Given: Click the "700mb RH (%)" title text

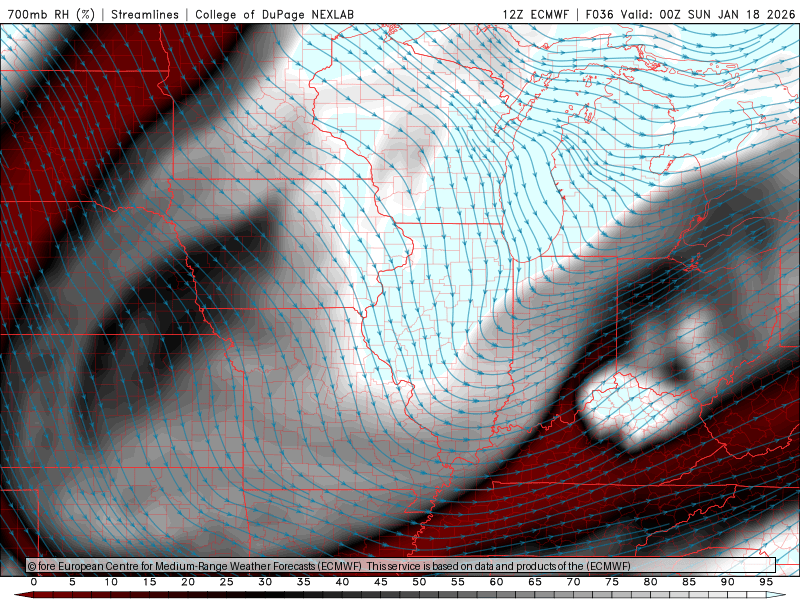Looking at the screenshot, I should (x=52, y=14).
